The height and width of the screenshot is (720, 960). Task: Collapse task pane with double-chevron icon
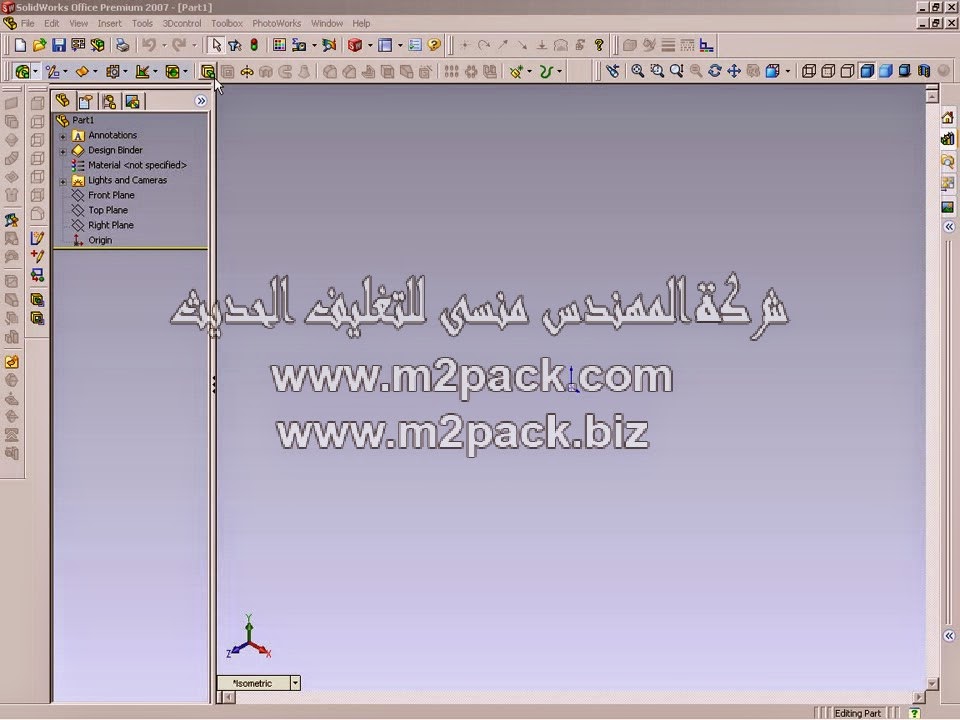tap(949, 227)
